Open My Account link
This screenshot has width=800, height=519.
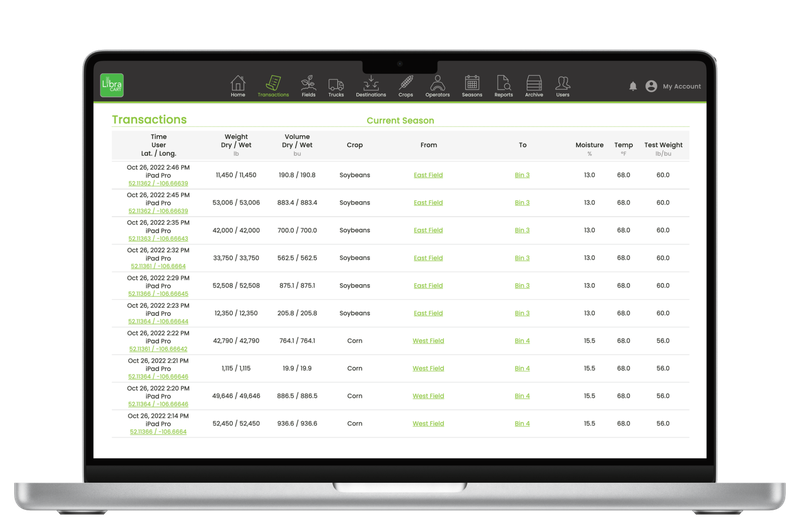(682, 86)
